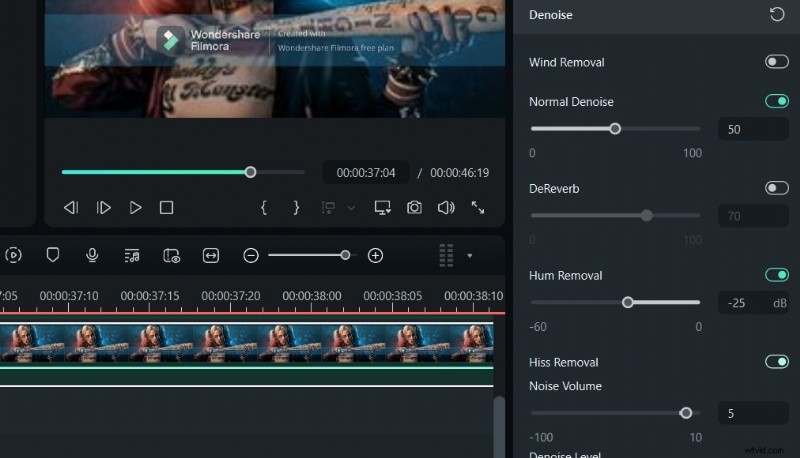
Task: Disable the Hum Removal toggle
Action: click(x=777, y=275)
